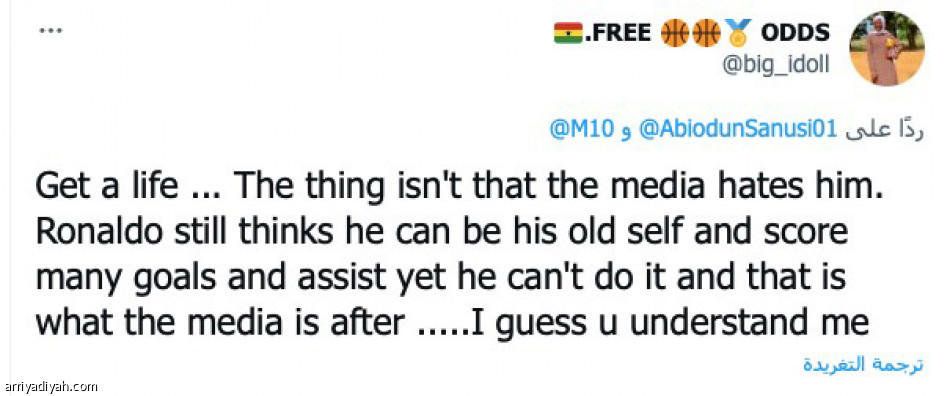Open the big_idoll profile avatar
The width and height of the screenshot is (950, 396).
click(886, 48)
